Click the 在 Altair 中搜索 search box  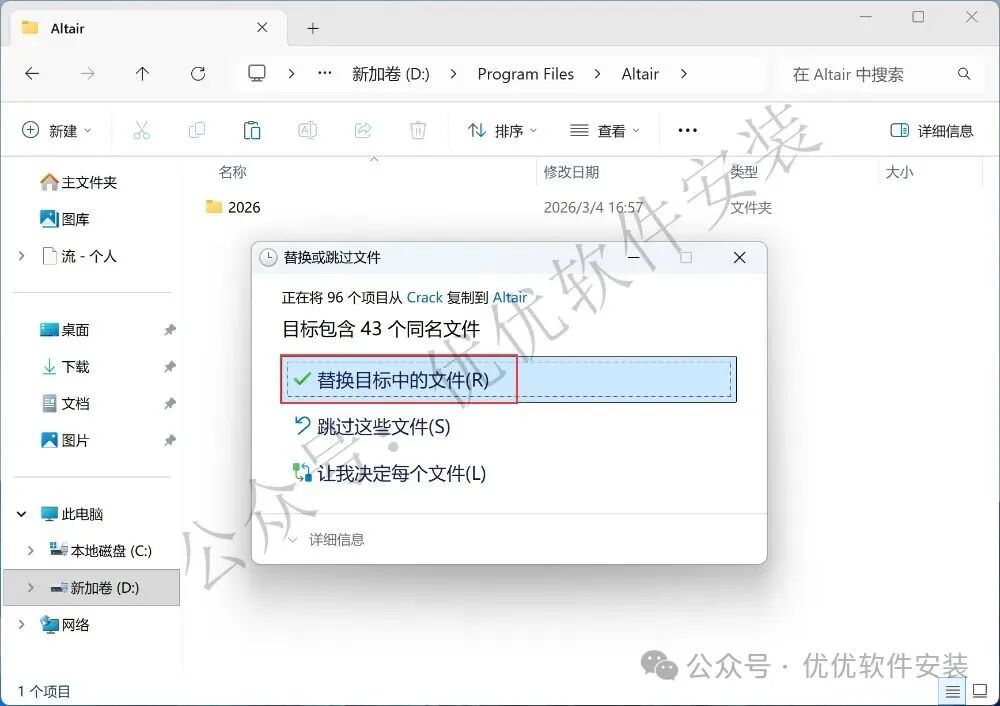881,74
